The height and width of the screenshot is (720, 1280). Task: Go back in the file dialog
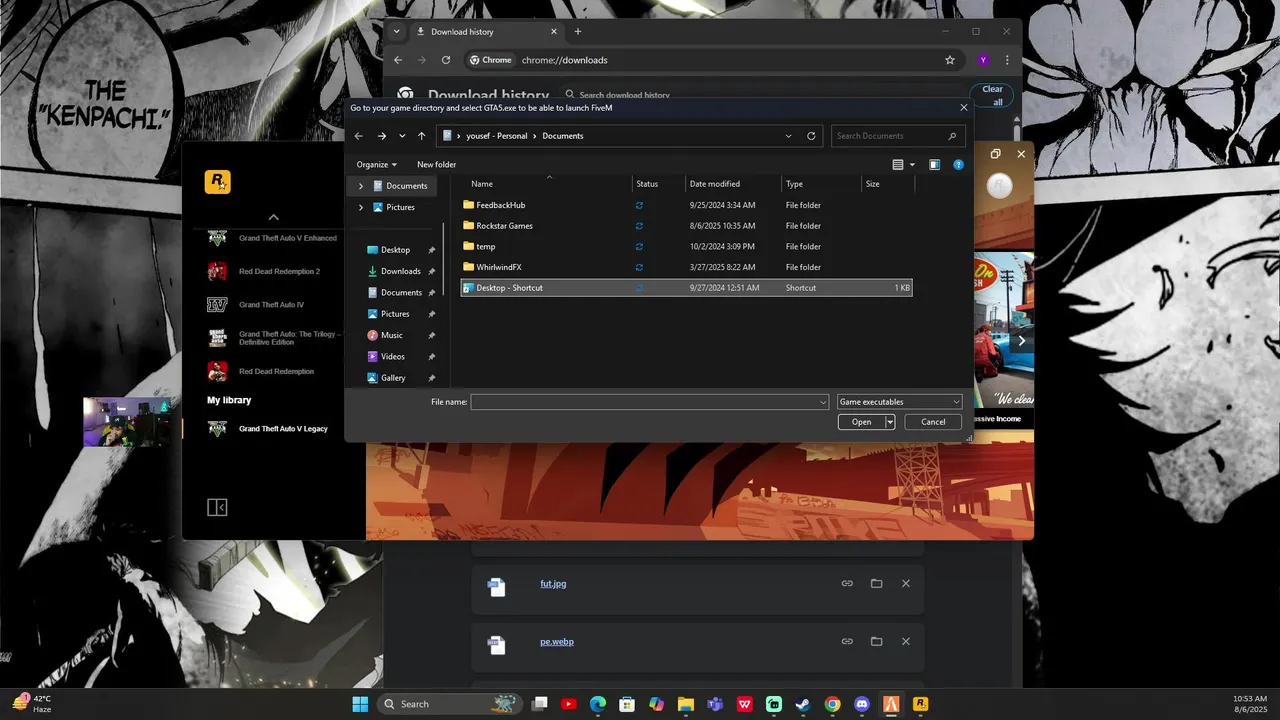359,136
